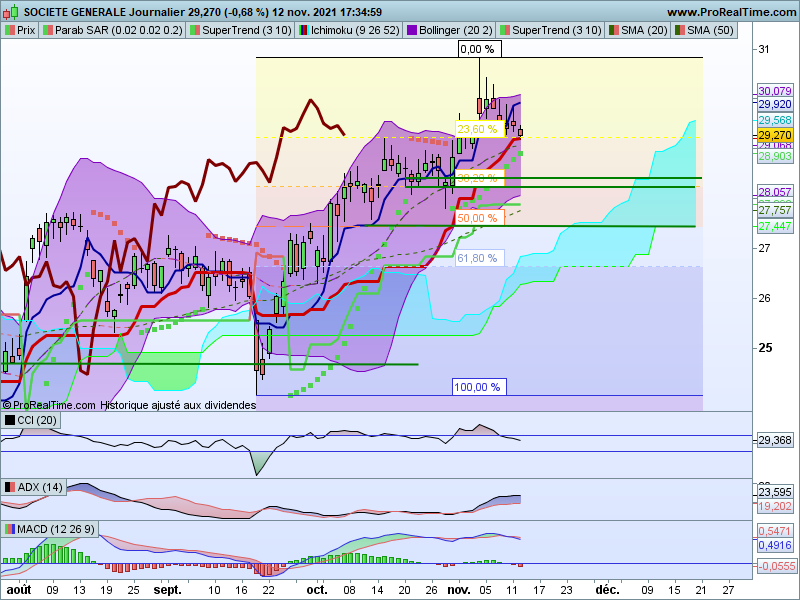Click the 27,447 price tag on the axis
Image resolution: width=800 pixels, height=600 pixels.
(x=774, y=226)
